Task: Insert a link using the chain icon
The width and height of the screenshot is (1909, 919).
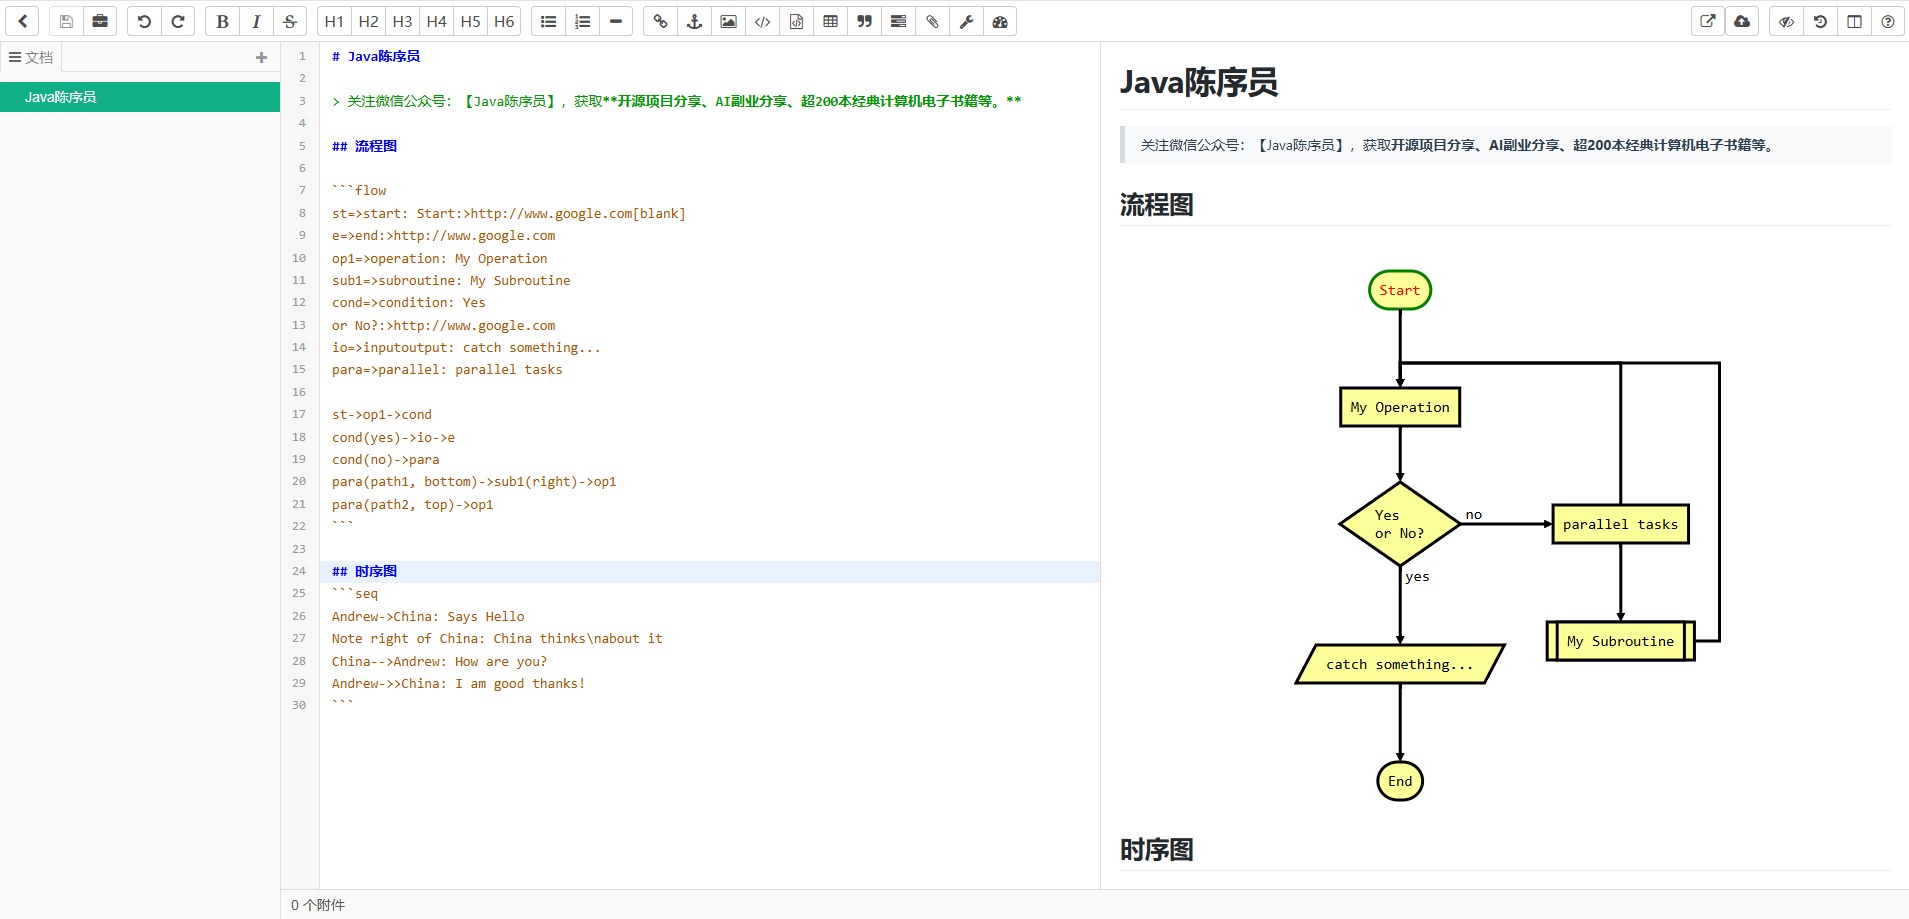Action: click(660, 21)
